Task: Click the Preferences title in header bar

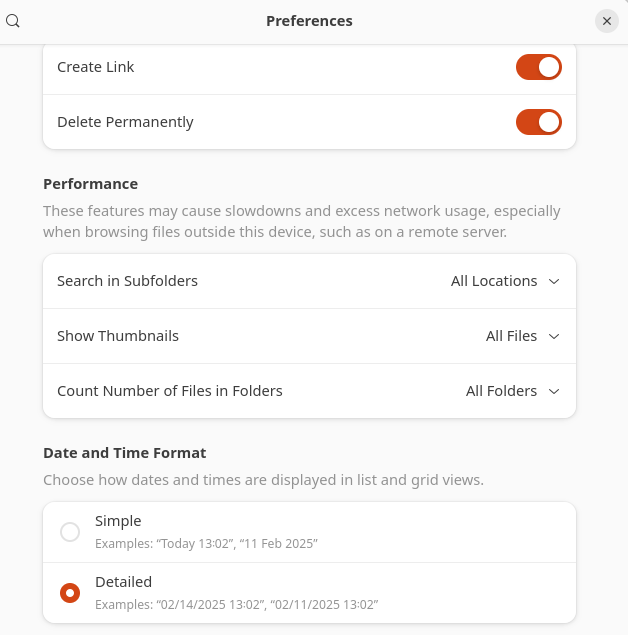Action: (x=309, y=21)
